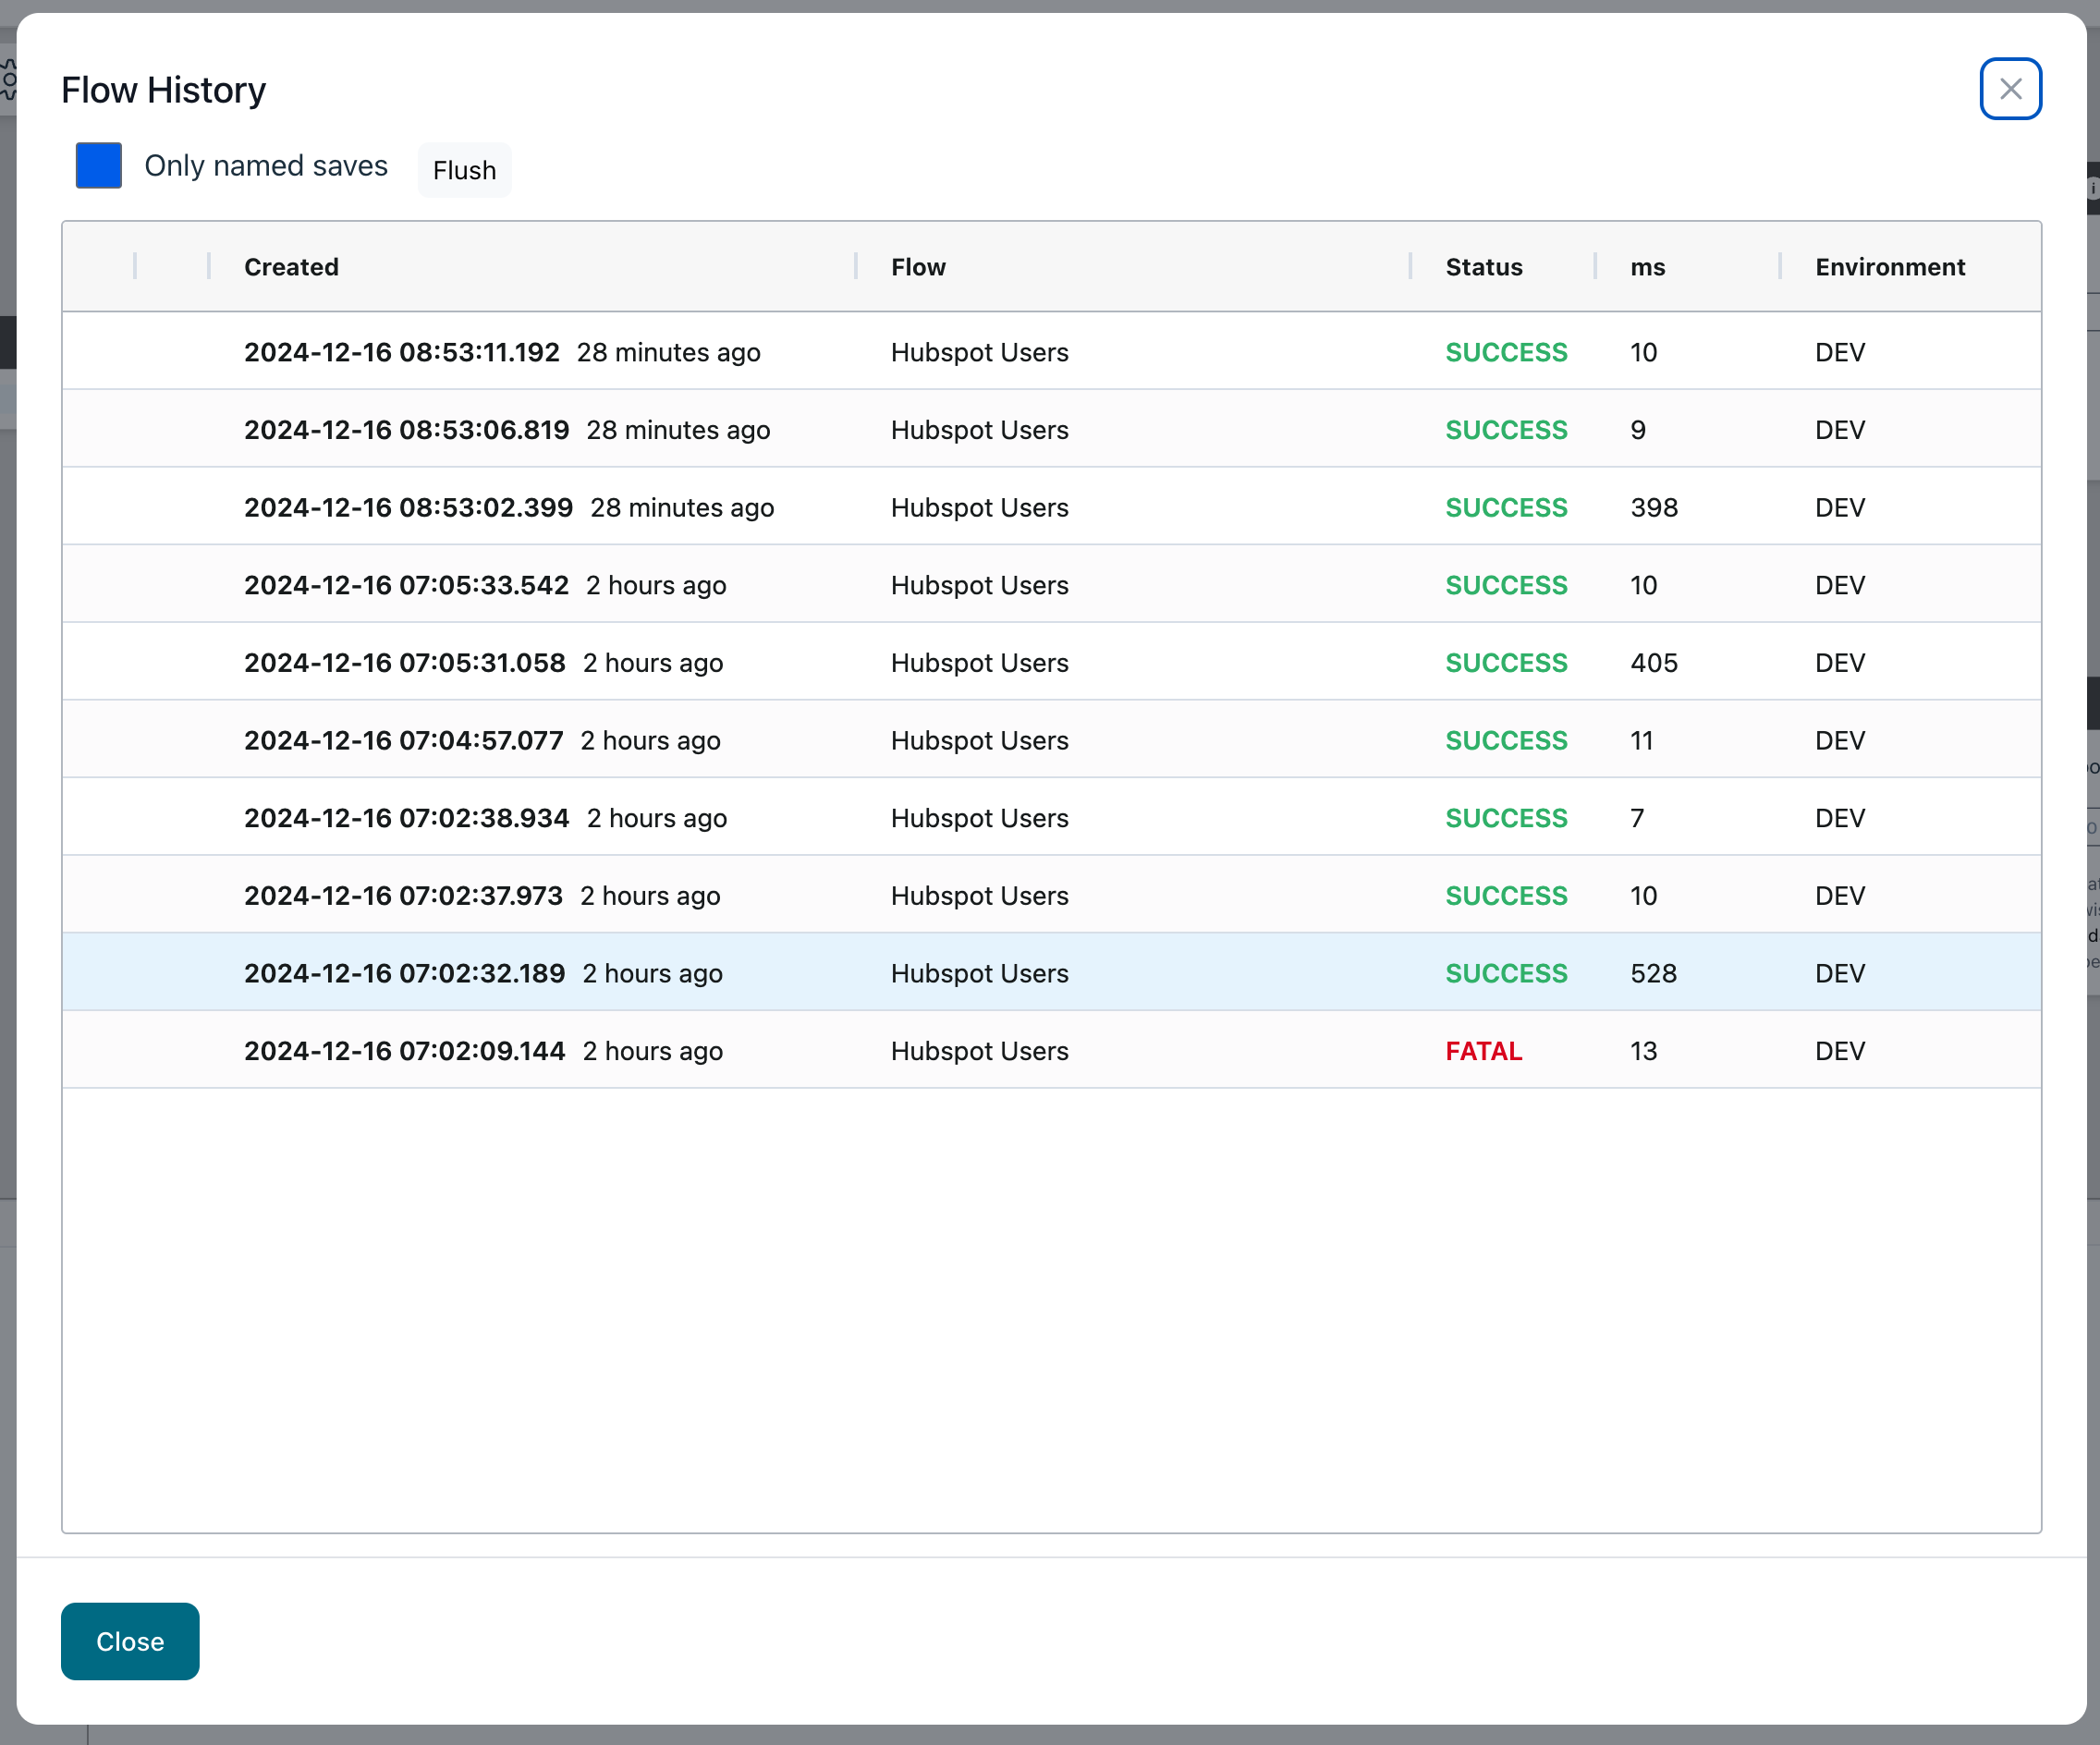Sort the table by the Created column header

[291, 266]
